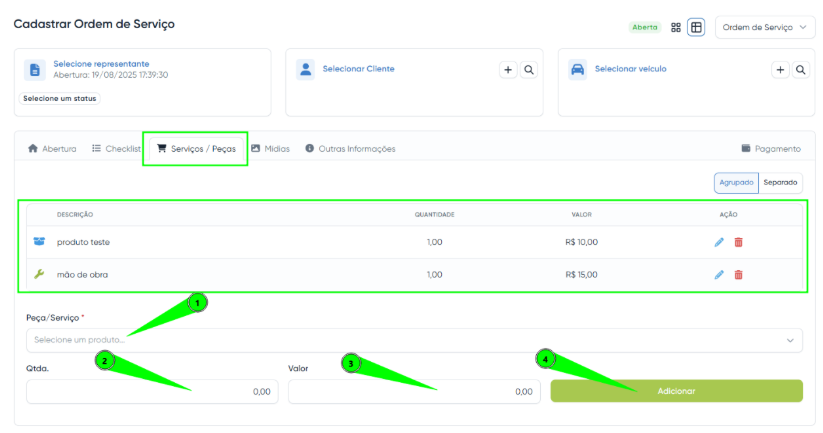The width and height of the screenshot is (823, 433).
Task: Open the Selecione um status selector
Action: 54,99
